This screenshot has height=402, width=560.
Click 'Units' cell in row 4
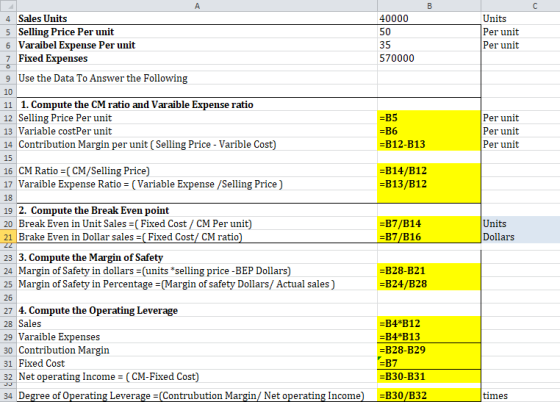click(521, 18)
